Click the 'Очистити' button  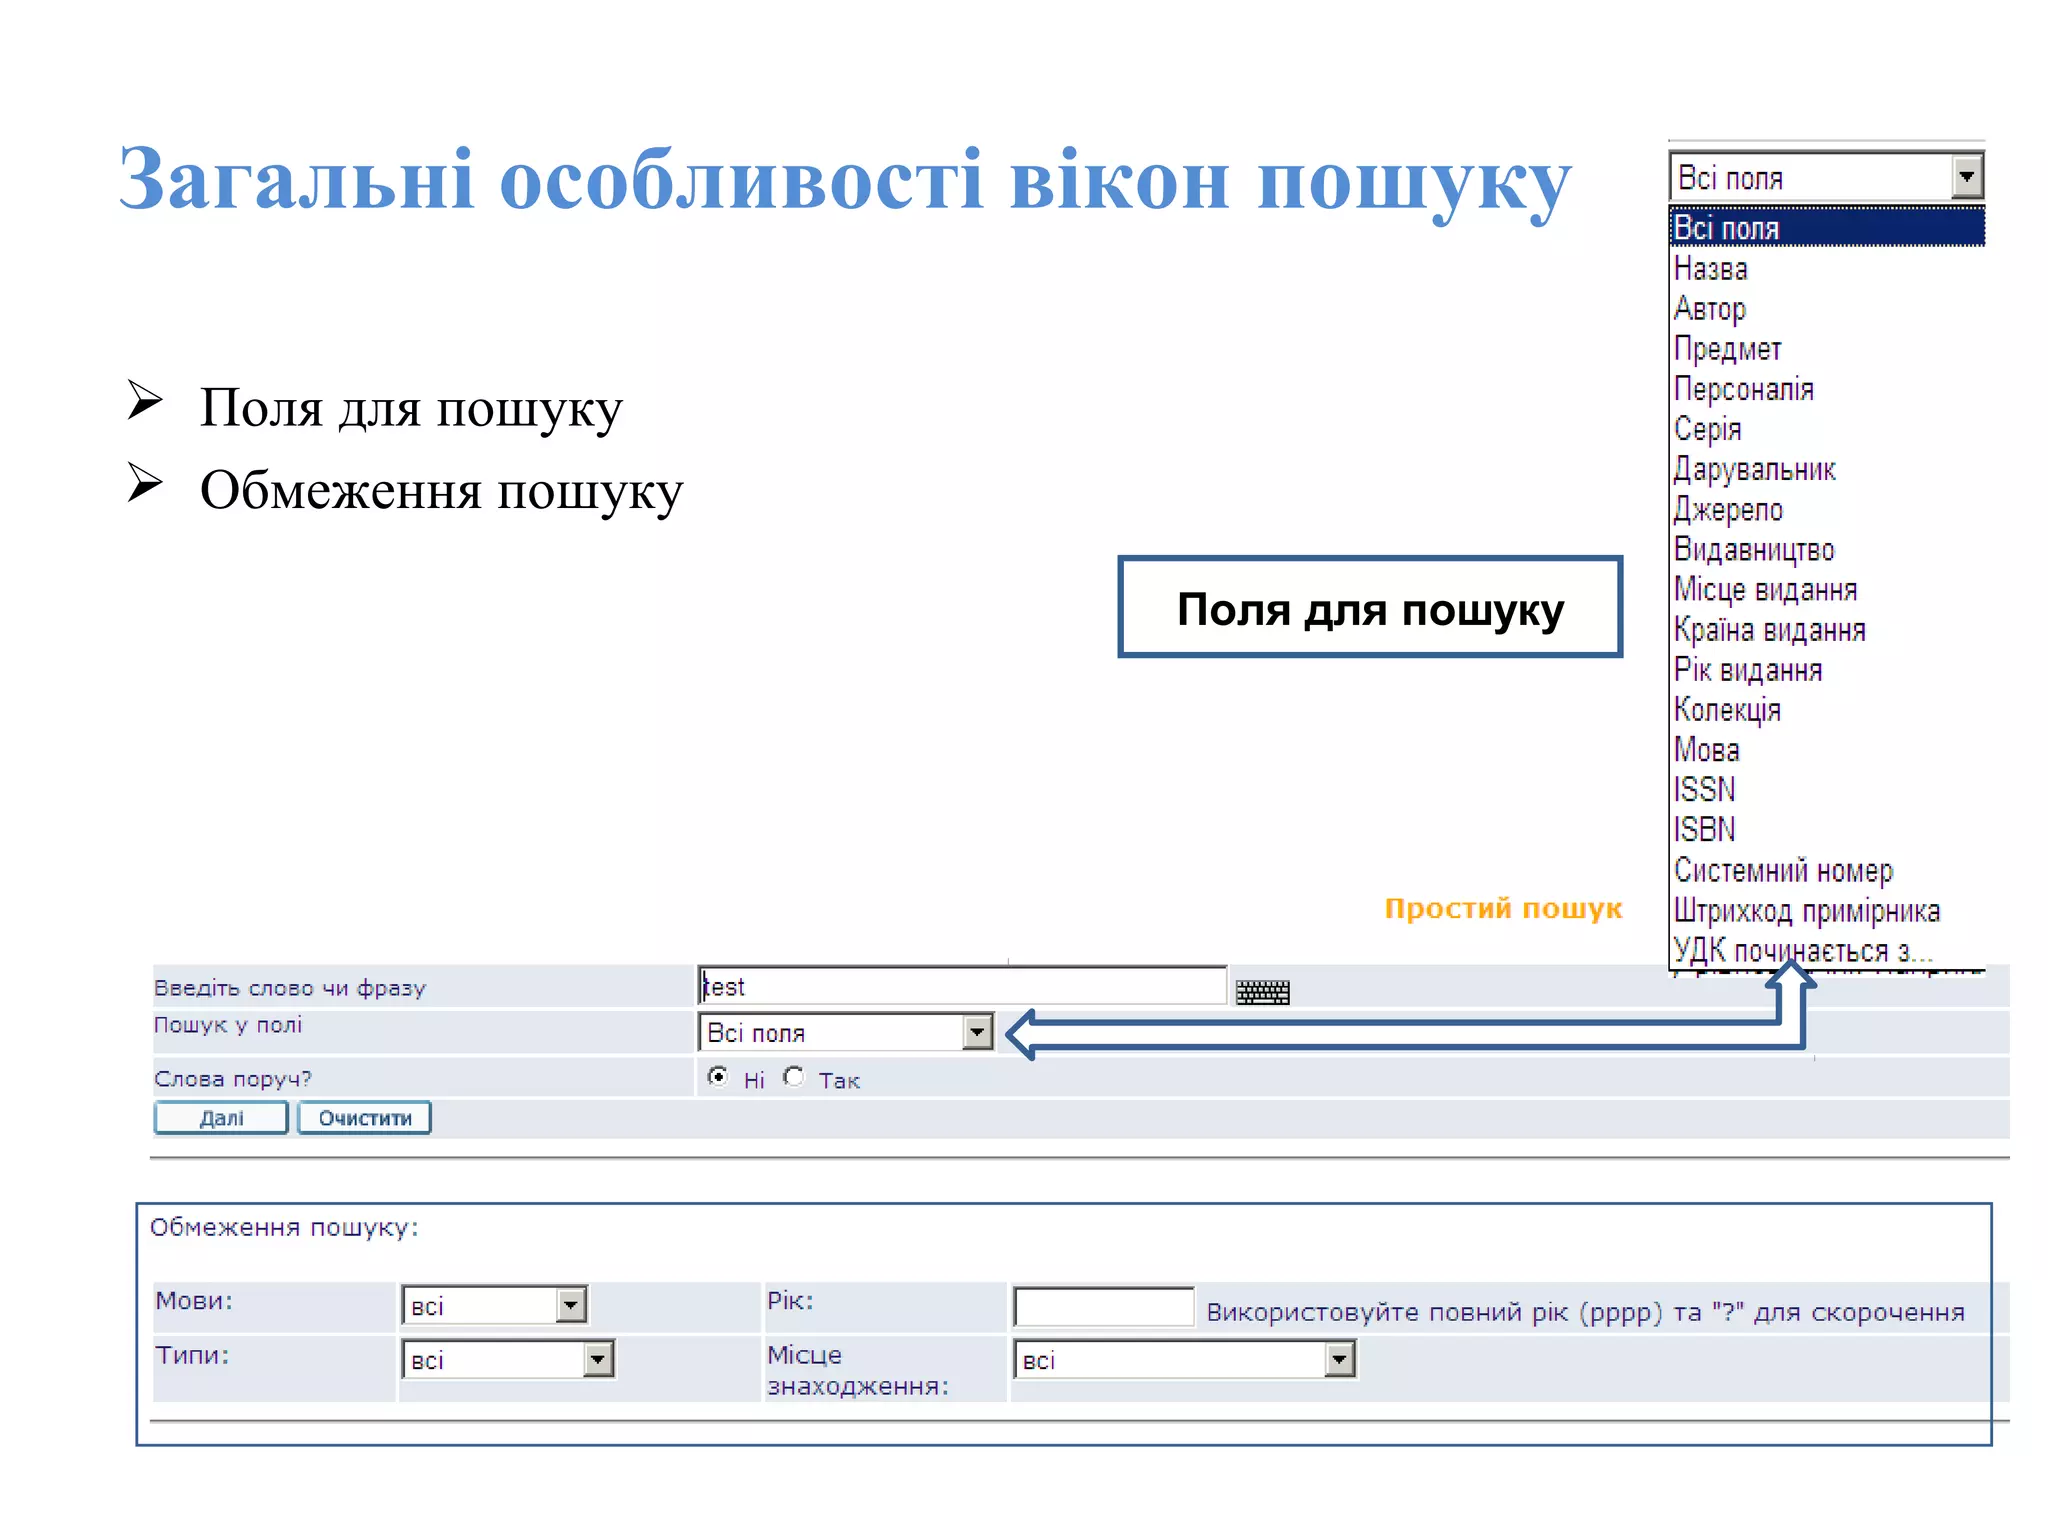365,1118
